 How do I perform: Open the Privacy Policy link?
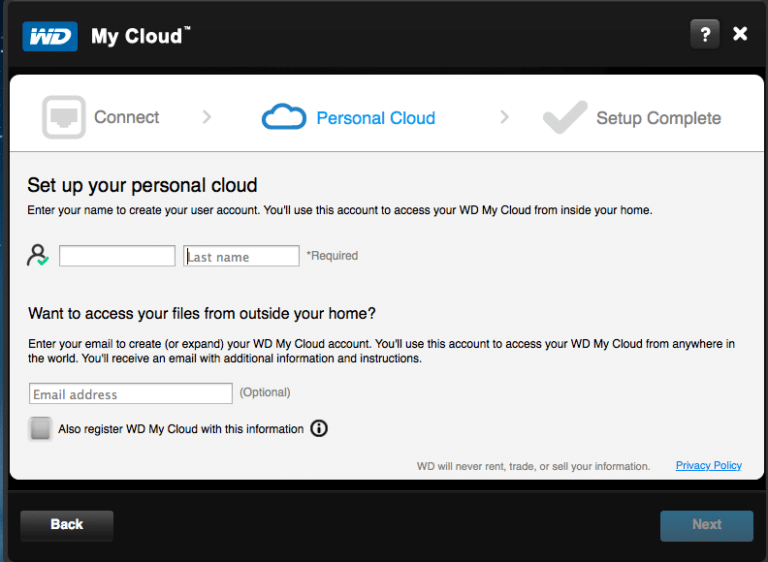pyautogui.click(x=708, y=465)
